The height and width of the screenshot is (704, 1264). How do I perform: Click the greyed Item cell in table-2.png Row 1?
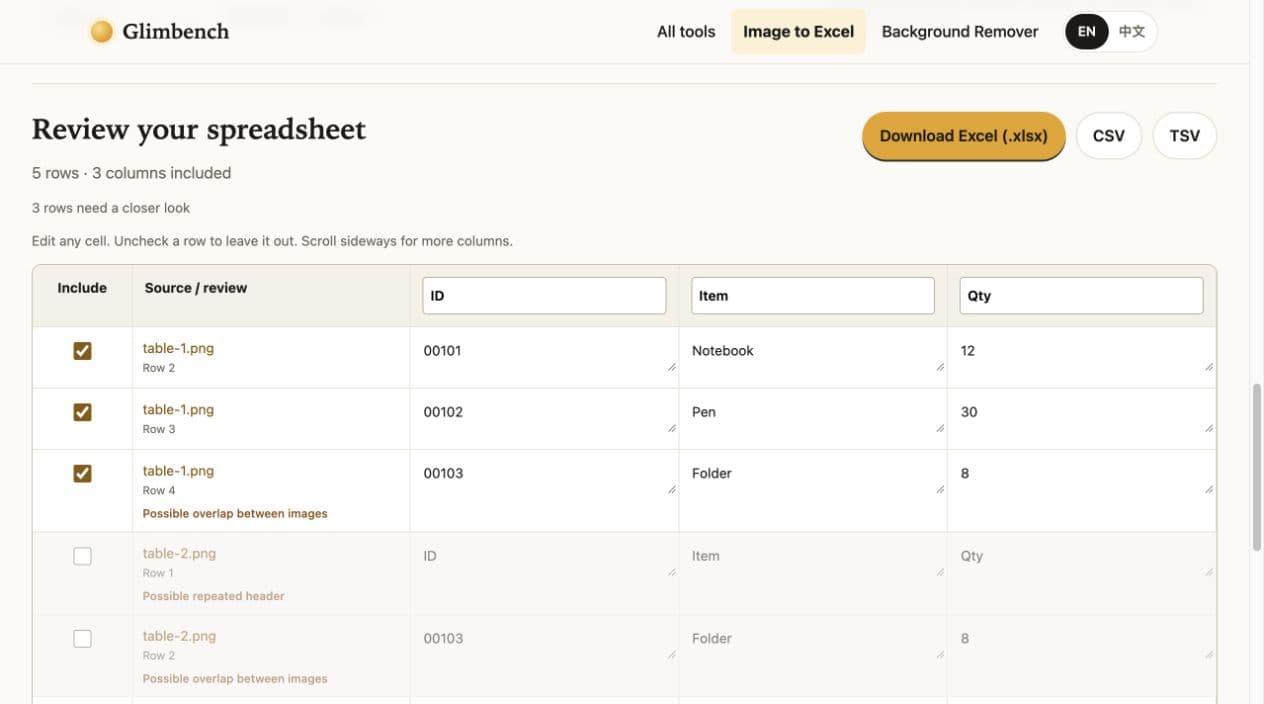coord(813,573)
